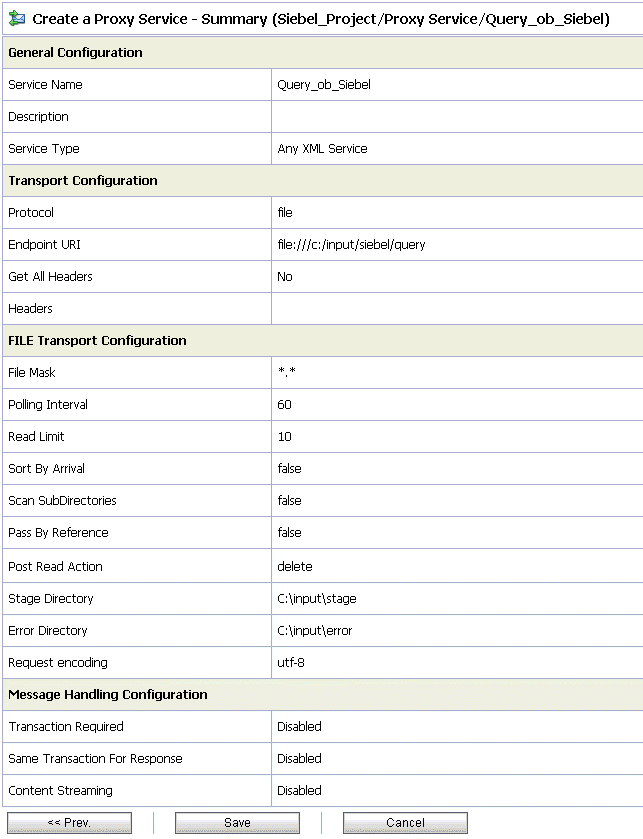Click the << Prev. button
The image size is (643, 839).
pyautogui.click(x=70, y=822)
